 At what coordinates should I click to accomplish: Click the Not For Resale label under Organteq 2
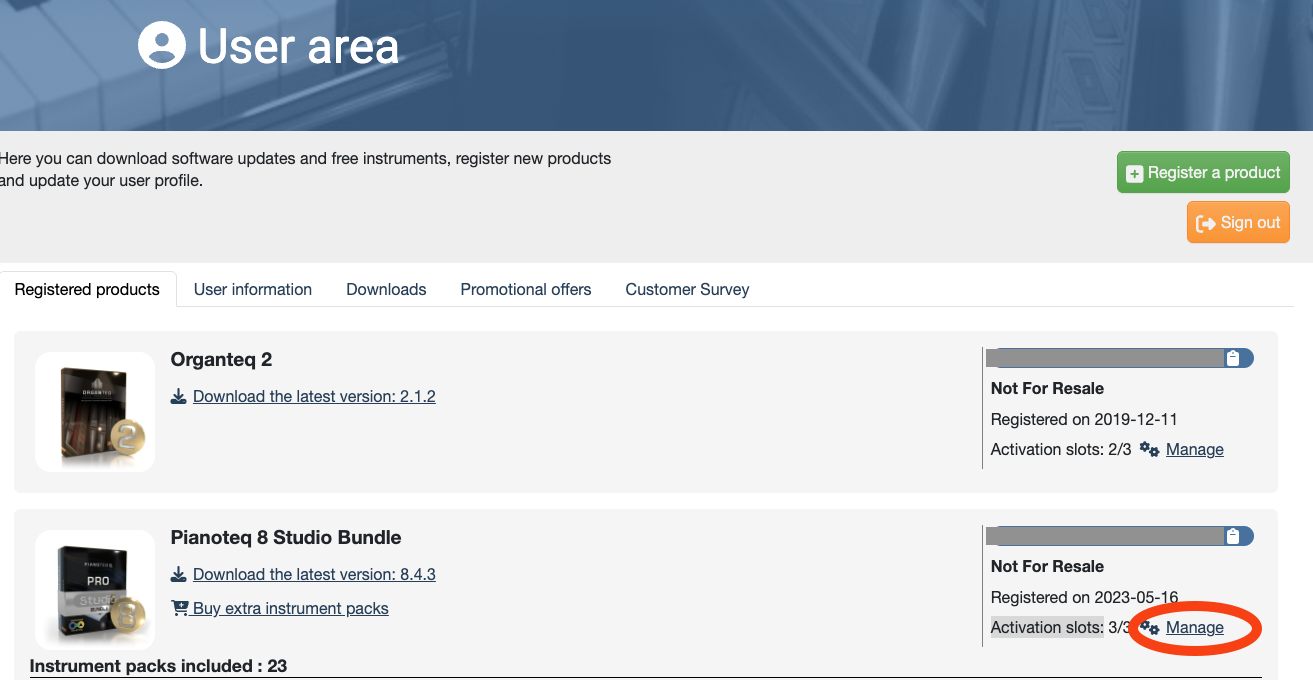1047,388
